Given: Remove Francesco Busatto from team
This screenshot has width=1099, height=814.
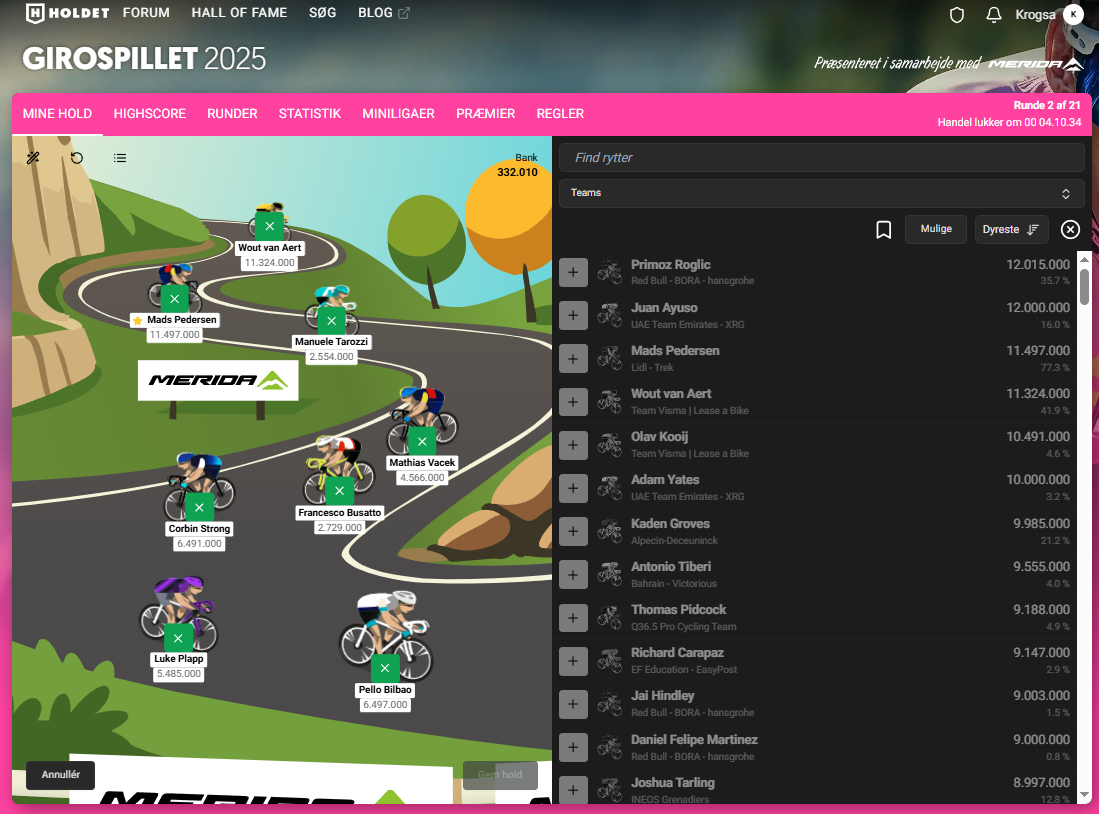Looking at the screenshot, I should tap(339, 491).
